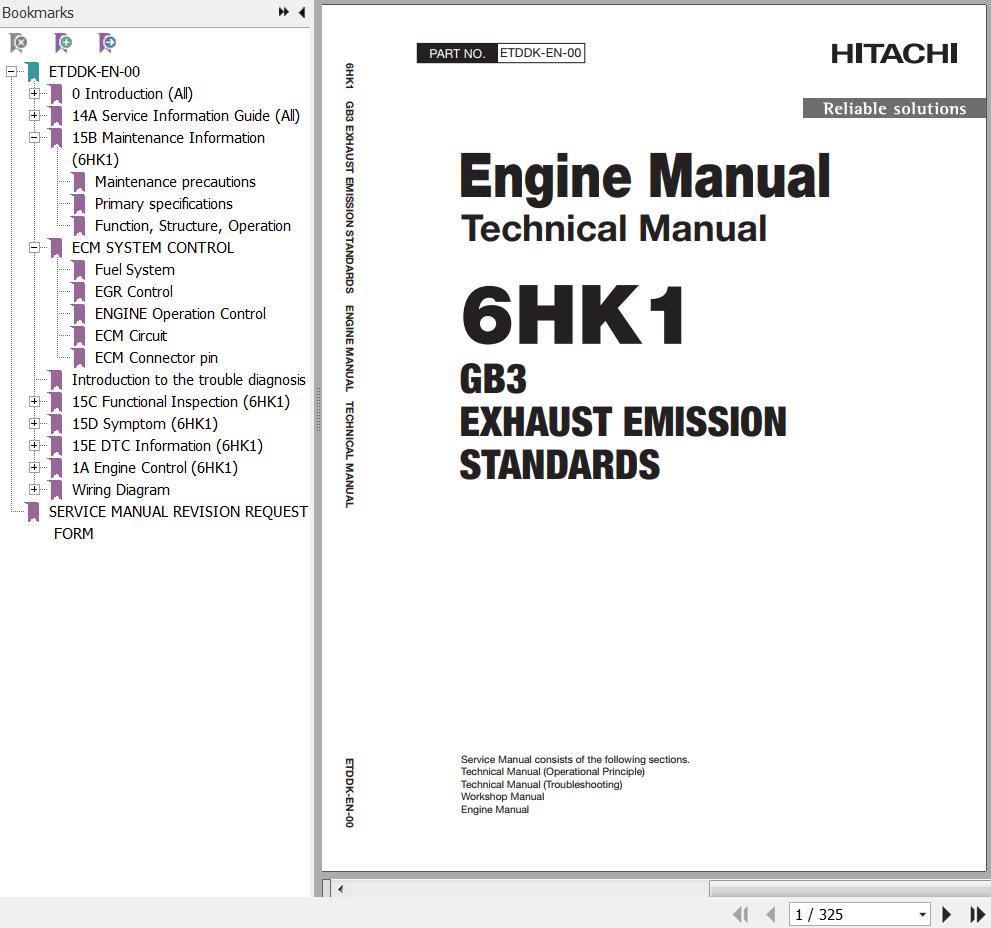The image size is (991, 928).
Task: Expand 14A Service Information Guide bookmark
Action: pyautogui.click(x=34, y=116)
